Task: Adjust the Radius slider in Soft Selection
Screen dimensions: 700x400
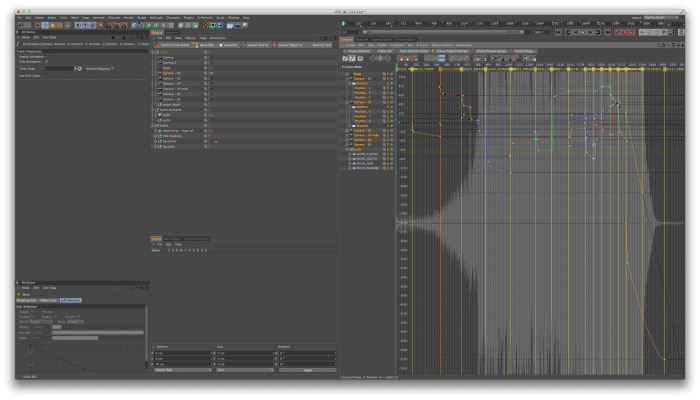Action: [x=98, y=327]
